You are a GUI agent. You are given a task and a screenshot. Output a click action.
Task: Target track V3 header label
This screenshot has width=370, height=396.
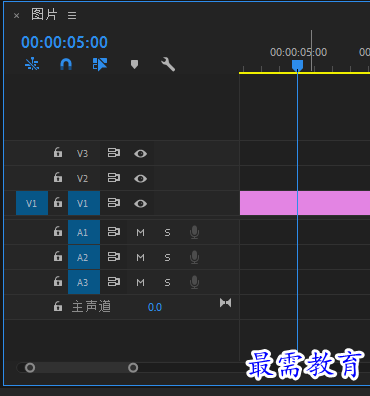[83, 153]
